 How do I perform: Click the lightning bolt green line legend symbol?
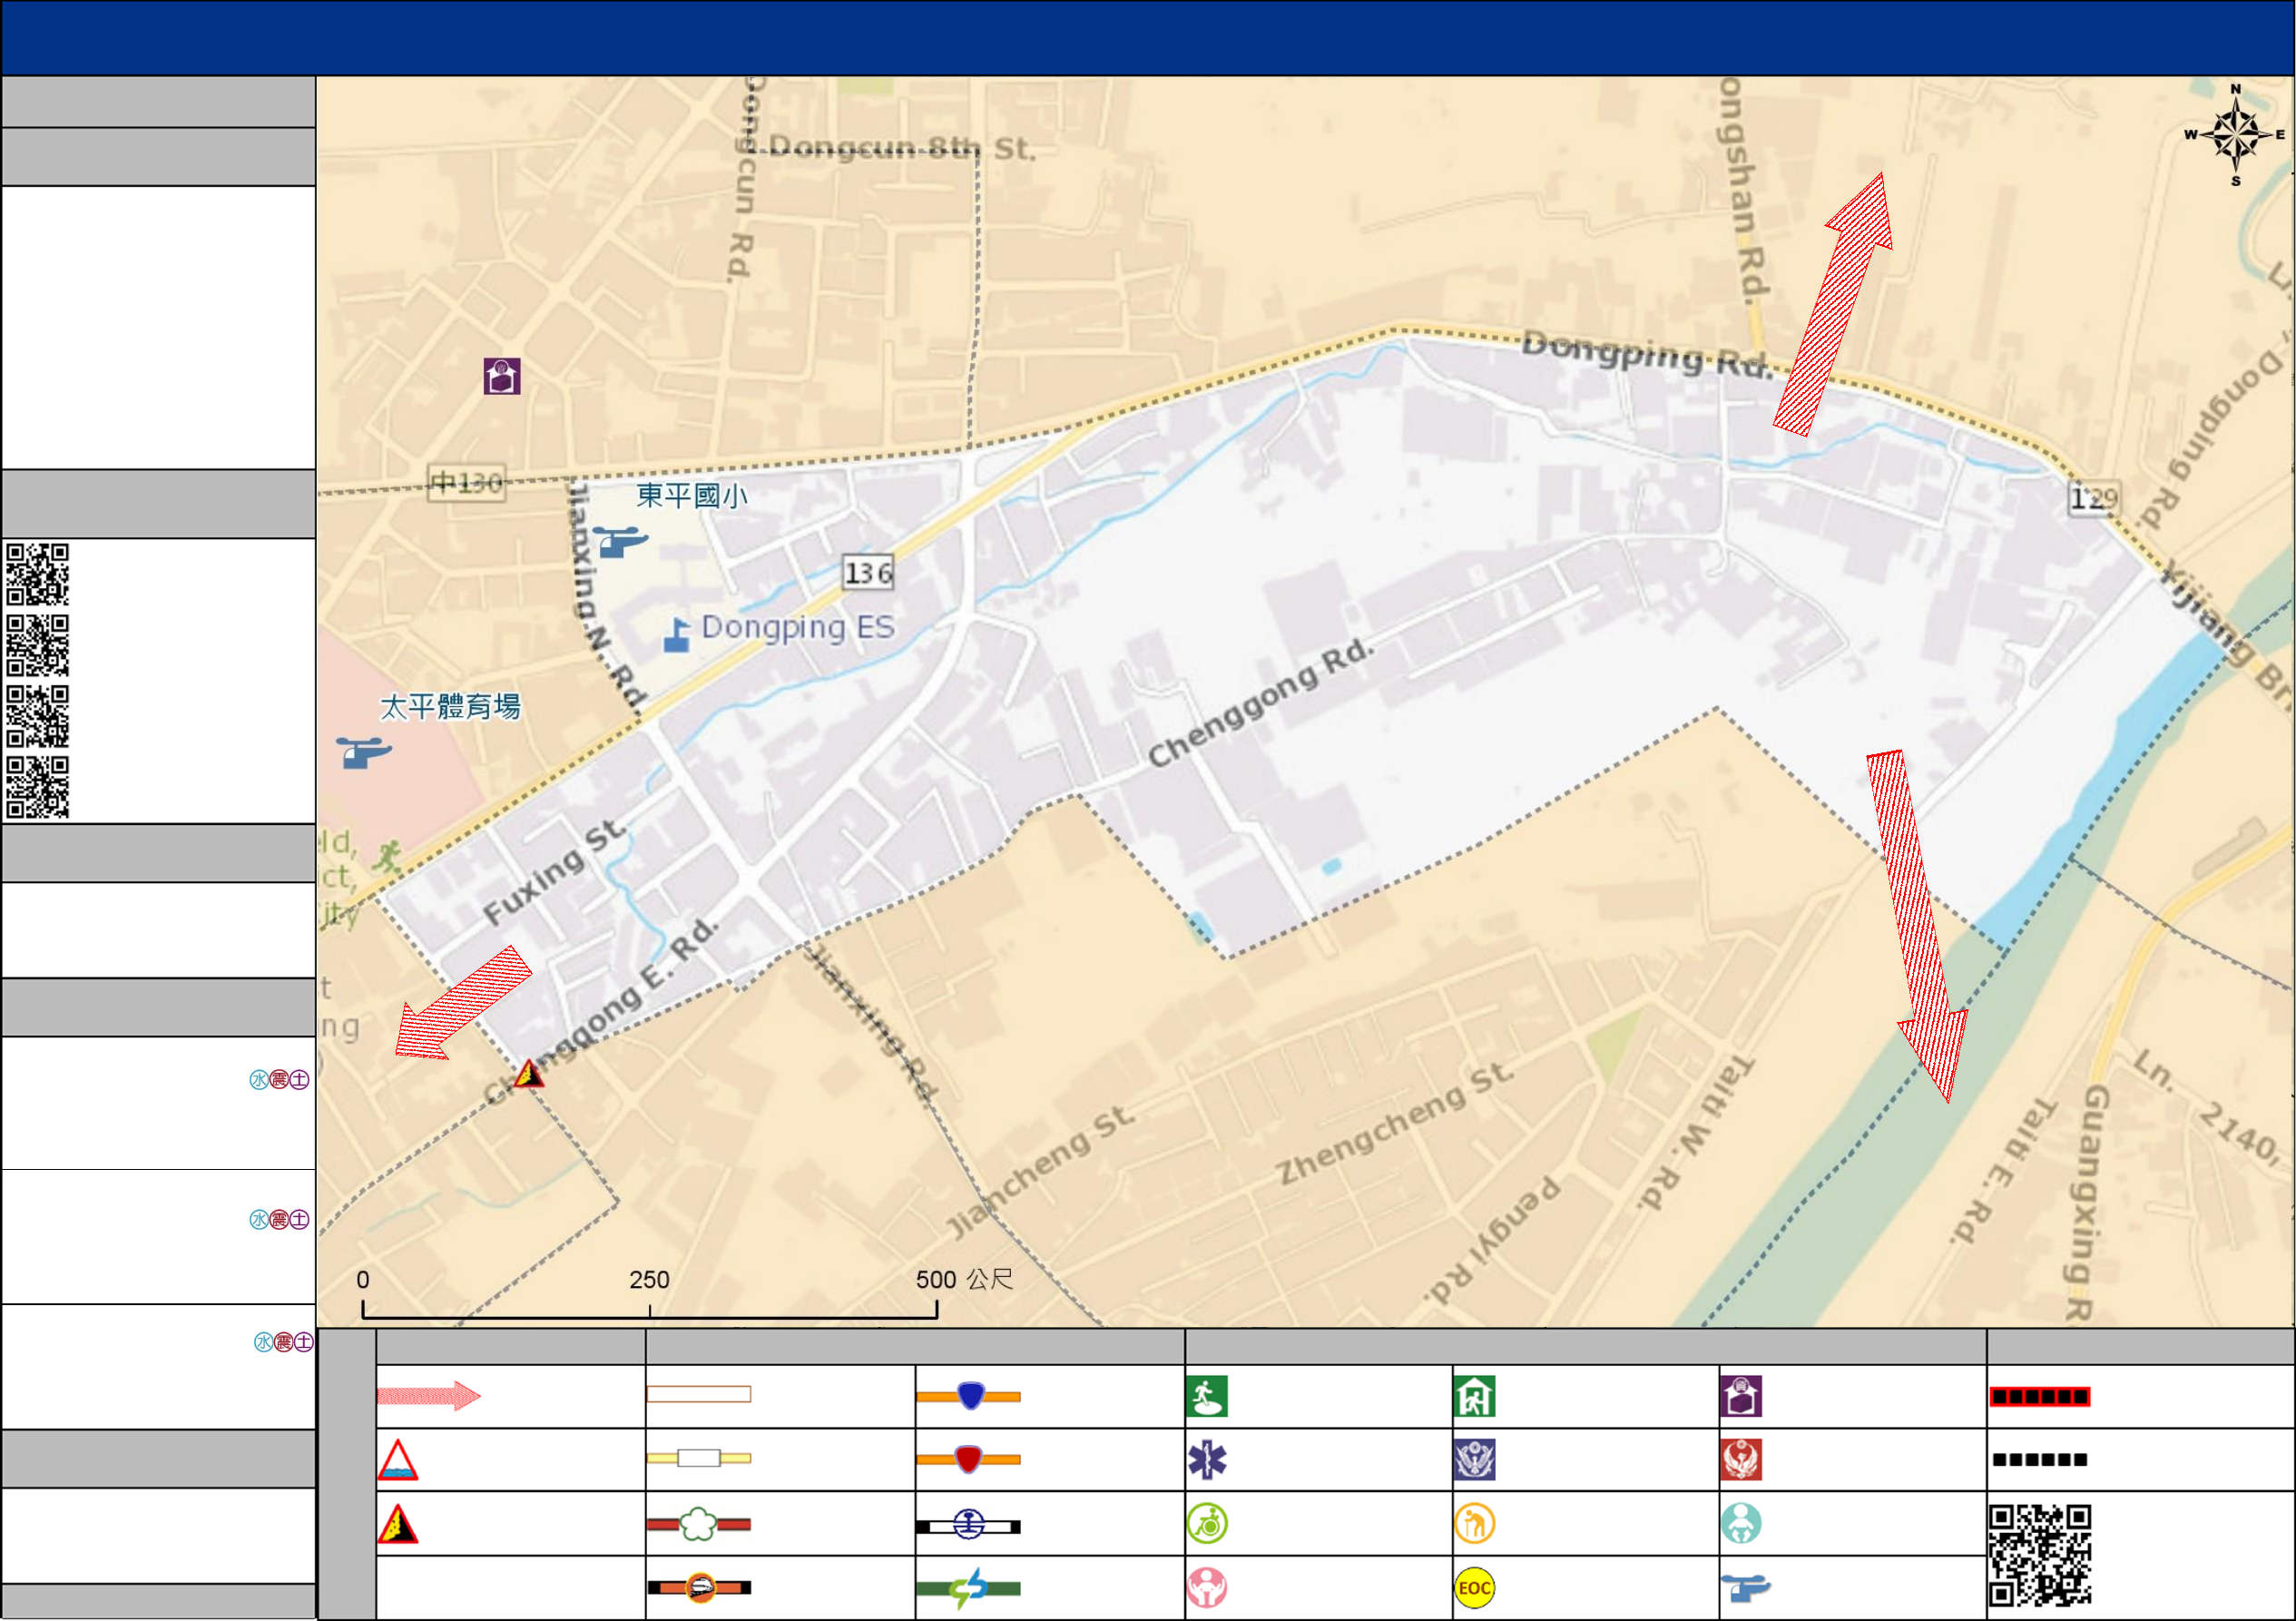click(969, 1588)
